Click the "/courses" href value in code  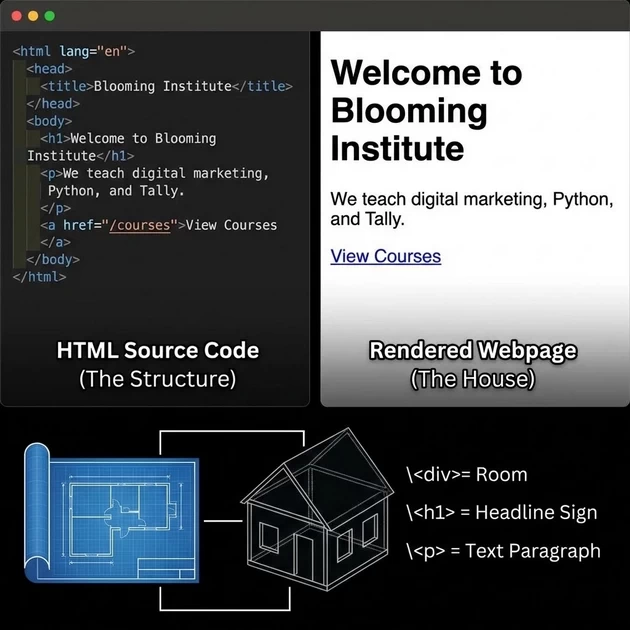140,225
